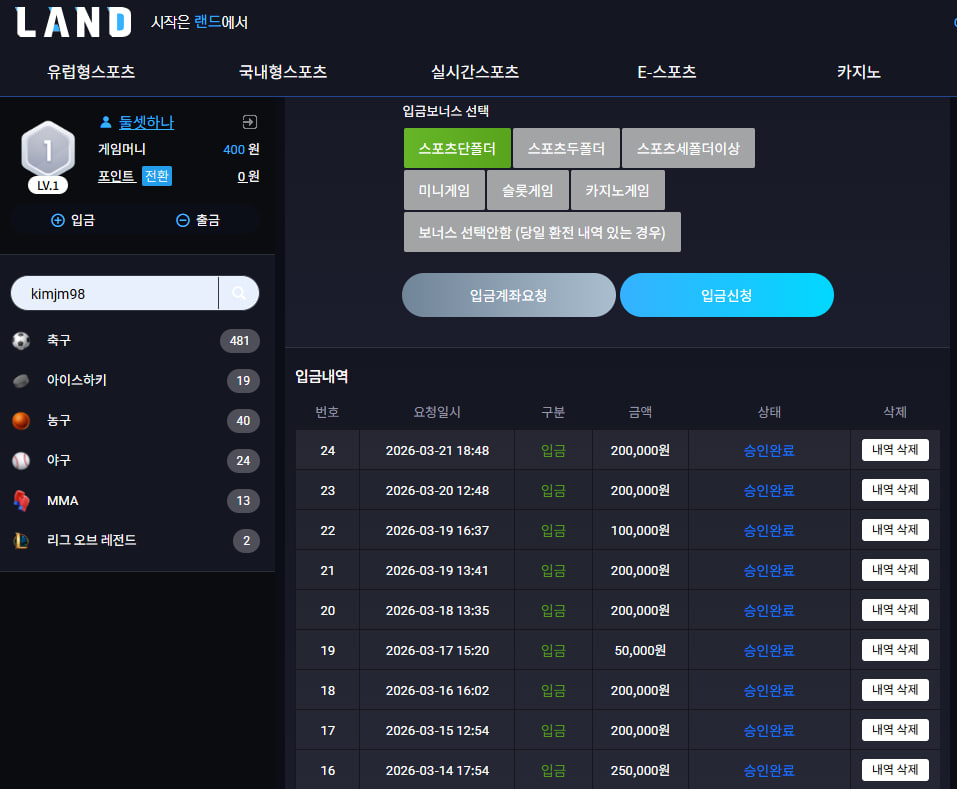Select the 스포츠두폴더 bonus option
Image resolution: width=957 pixels, height=789 pixels.
(x=566, y=148)
